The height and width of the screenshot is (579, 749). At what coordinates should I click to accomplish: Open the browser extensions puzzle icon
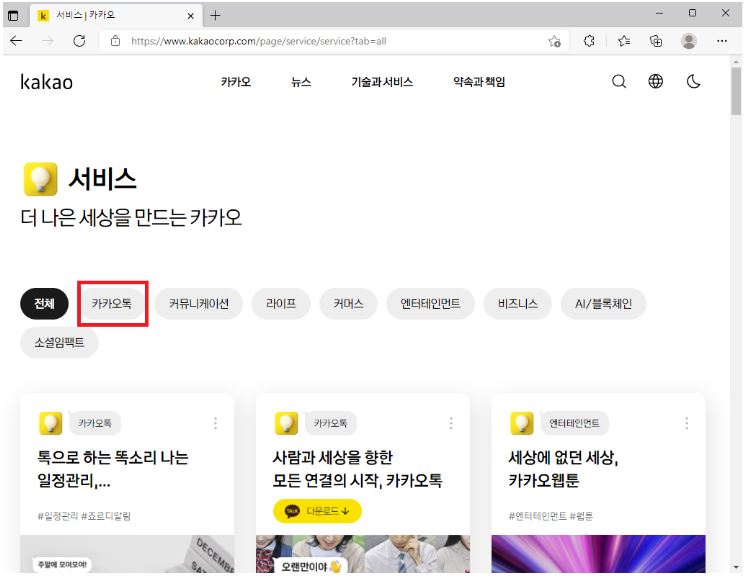click(589, 41)
